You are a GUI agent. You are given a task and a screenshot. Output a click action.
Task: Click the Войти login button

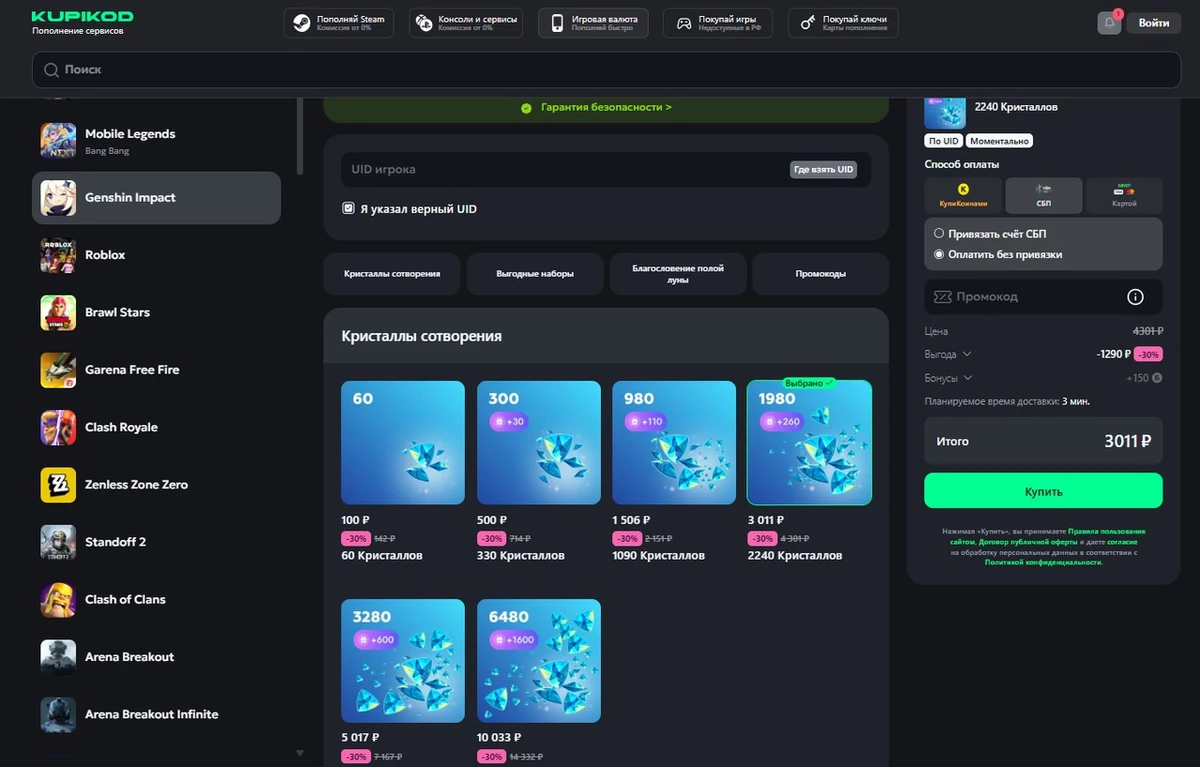coord(1154,23)
